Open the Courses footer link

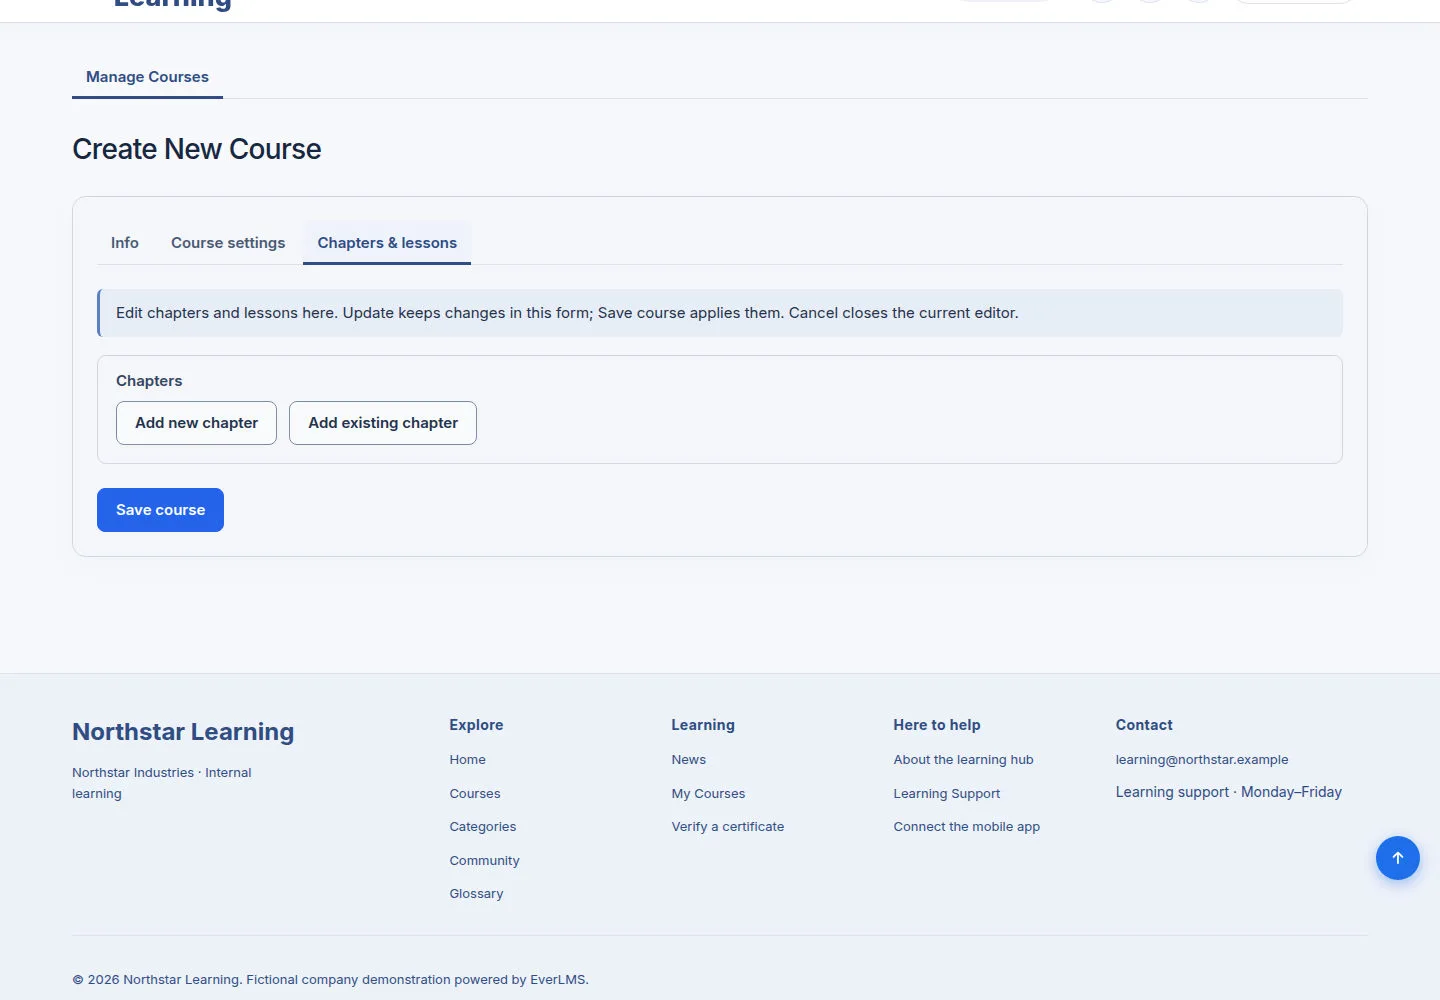(x=475, y=794)
